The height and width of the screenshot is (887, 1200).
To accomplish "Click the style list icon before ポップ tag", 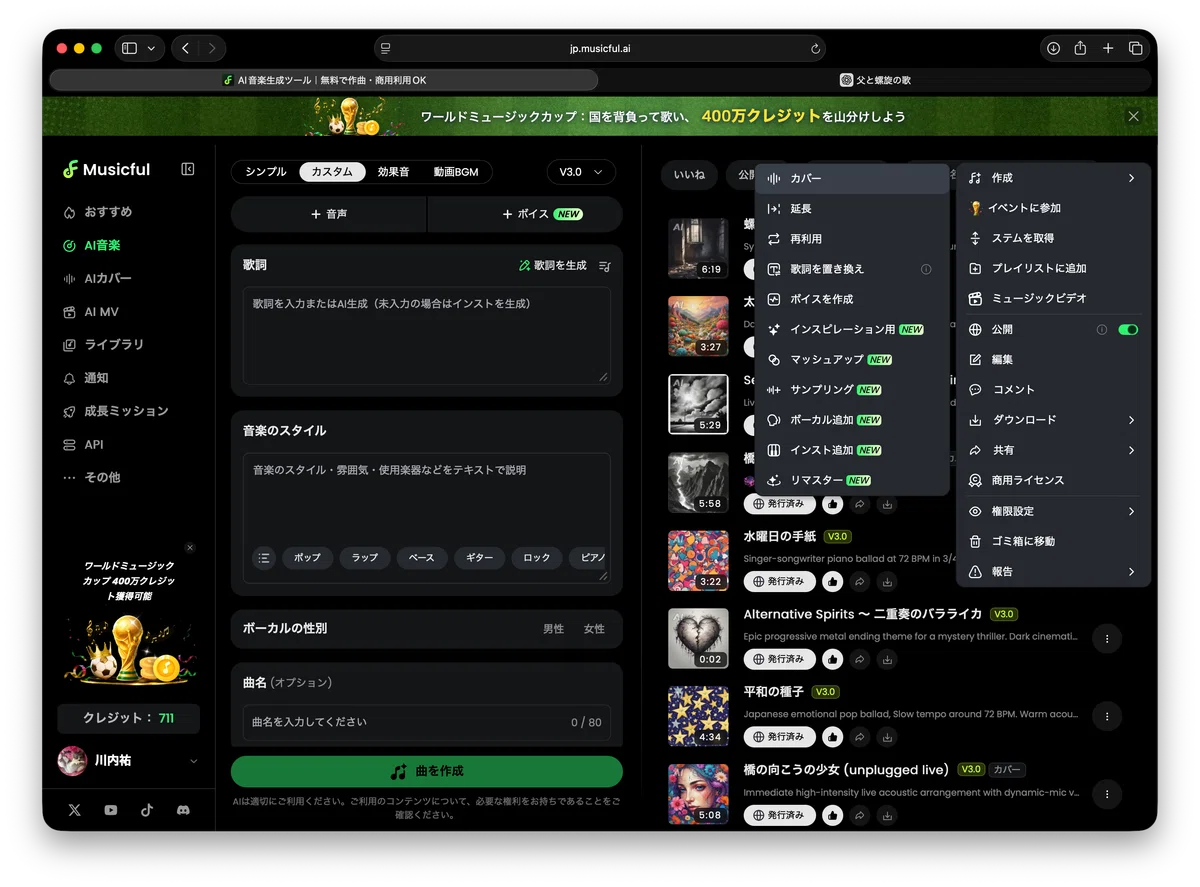I will coord(264,558).
